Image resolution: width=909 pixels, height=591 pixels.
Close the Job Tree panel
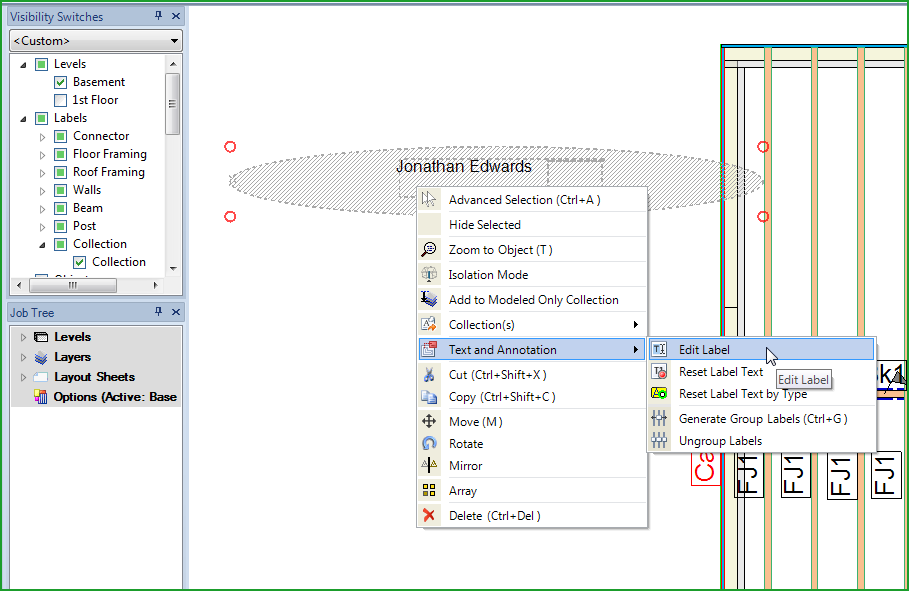coord(176,312)
